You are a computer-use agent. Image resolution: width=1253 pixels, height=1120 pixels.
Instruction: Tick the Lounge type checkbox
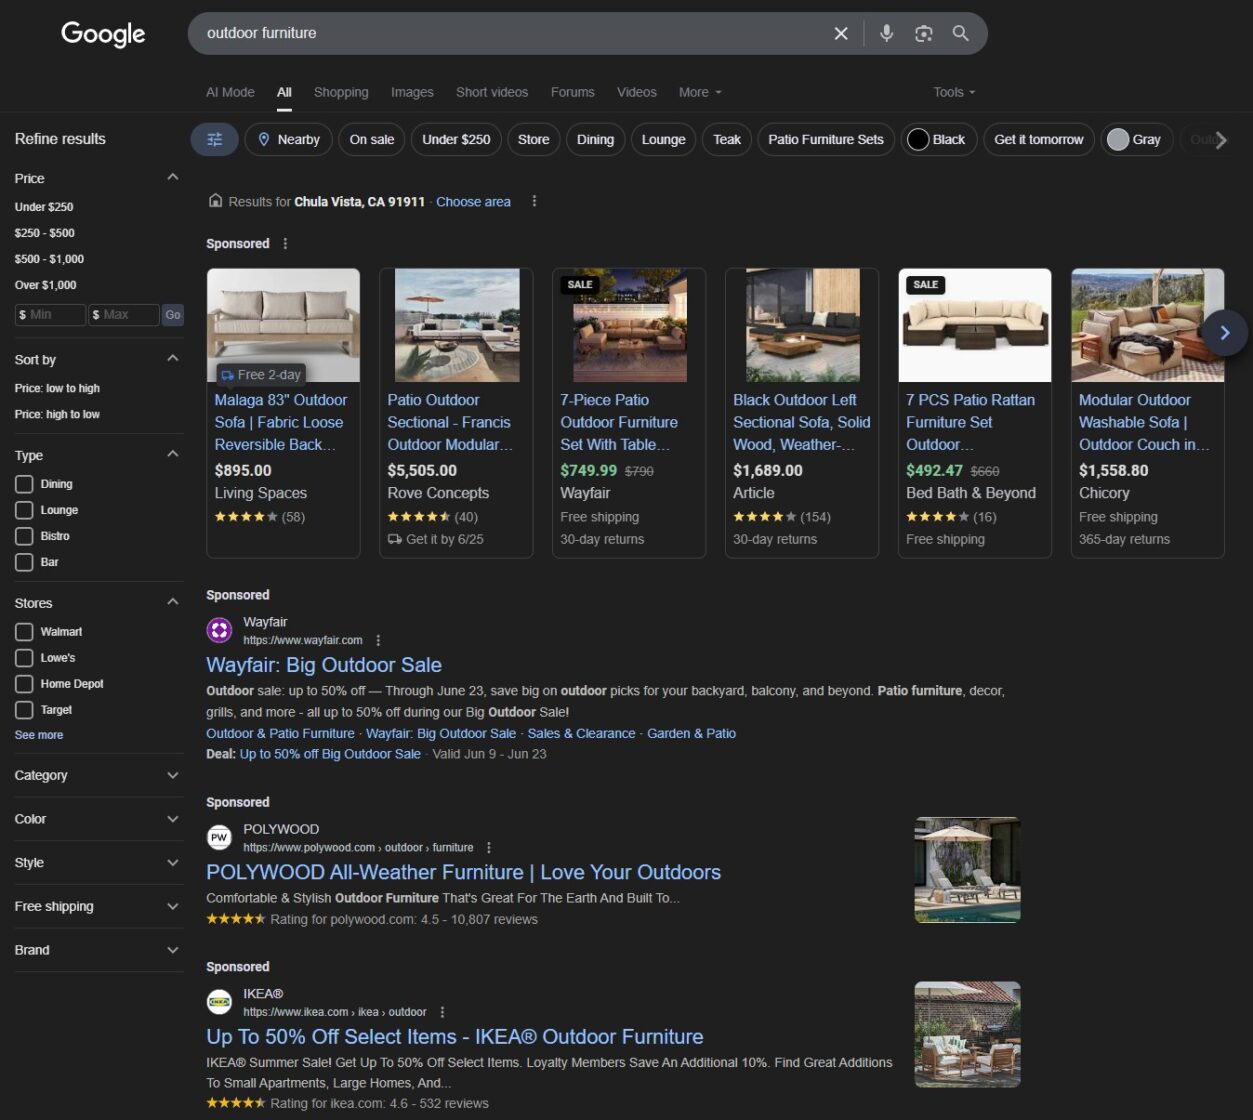pos(24,510)
